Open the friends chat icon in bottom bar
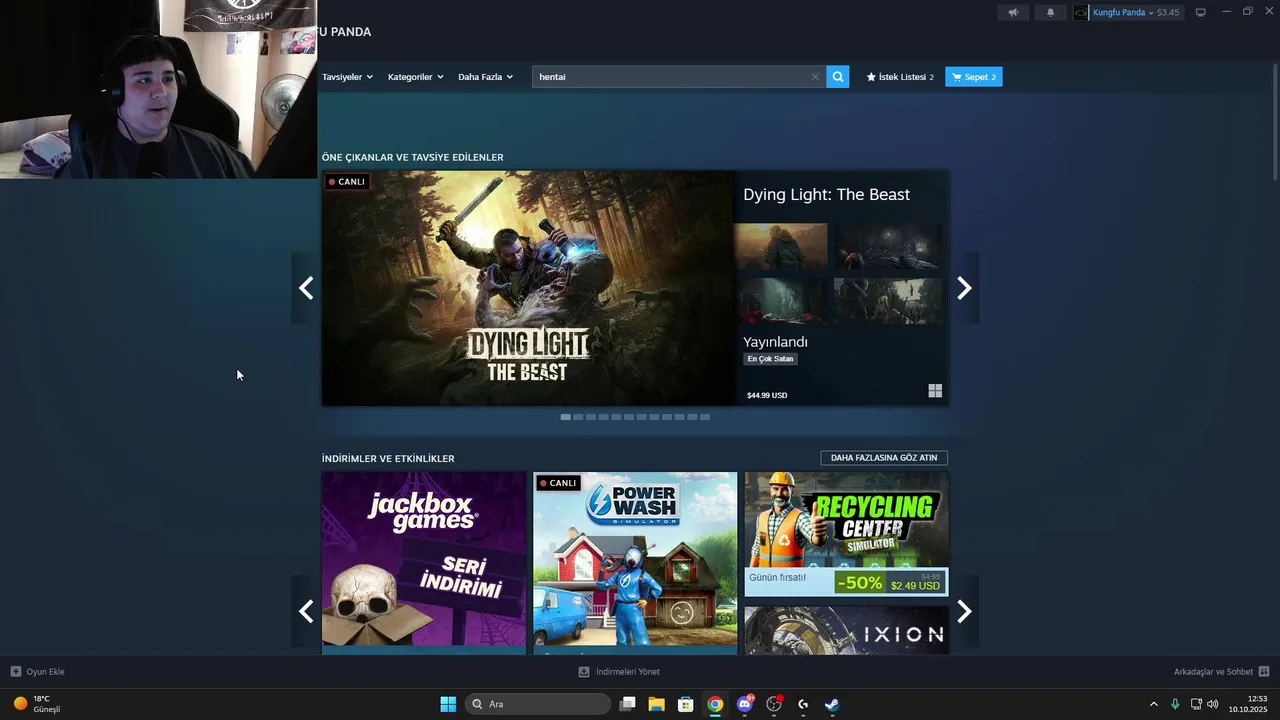Screen dimensions: 1280x720 click(1264, 671)
